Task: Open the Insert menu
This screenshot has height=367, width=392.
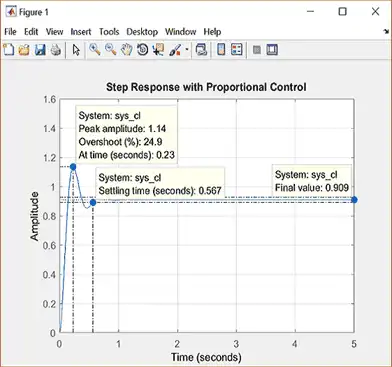Action: pos(81,32)
